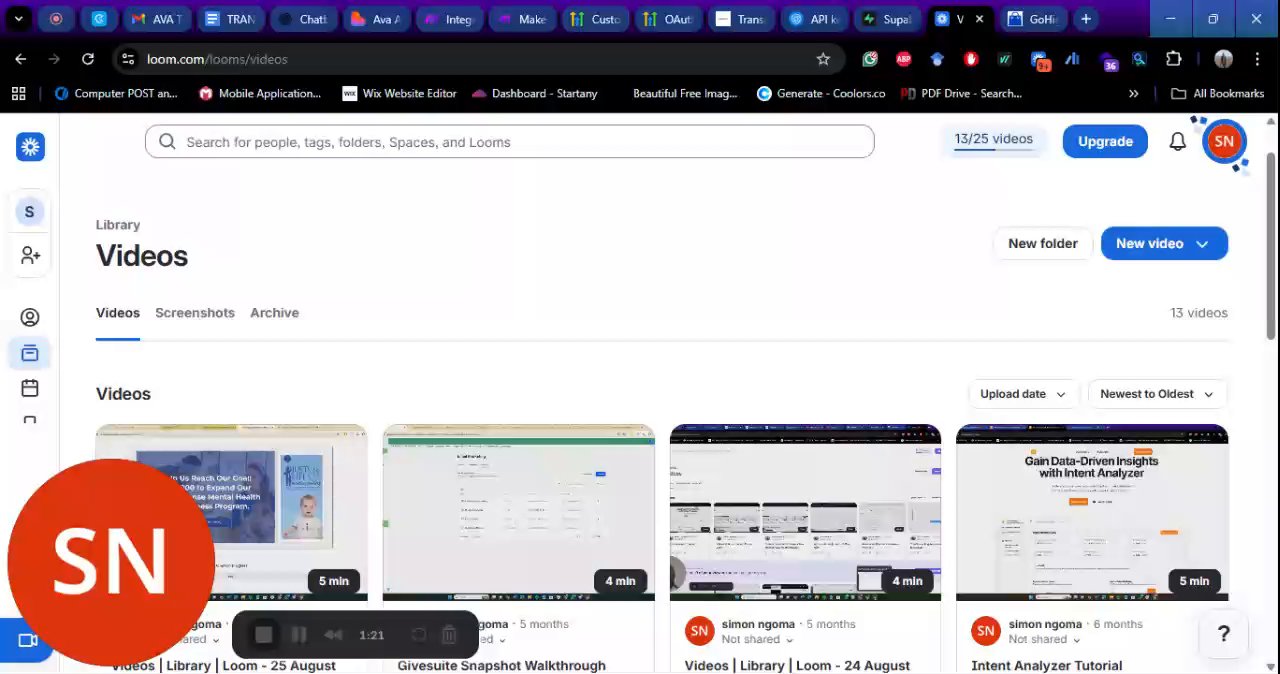View site information icon in address bar
Image resolution: width=1280 pixels, height=674 pixels.
pyautogui.click(x=128, y=59)
